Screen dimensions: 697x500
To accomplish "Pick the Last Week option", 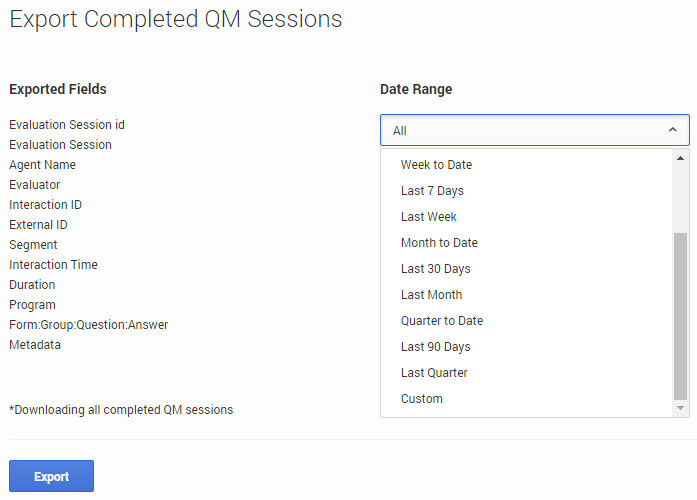I will pyautogui.click(x=429, y=217).
